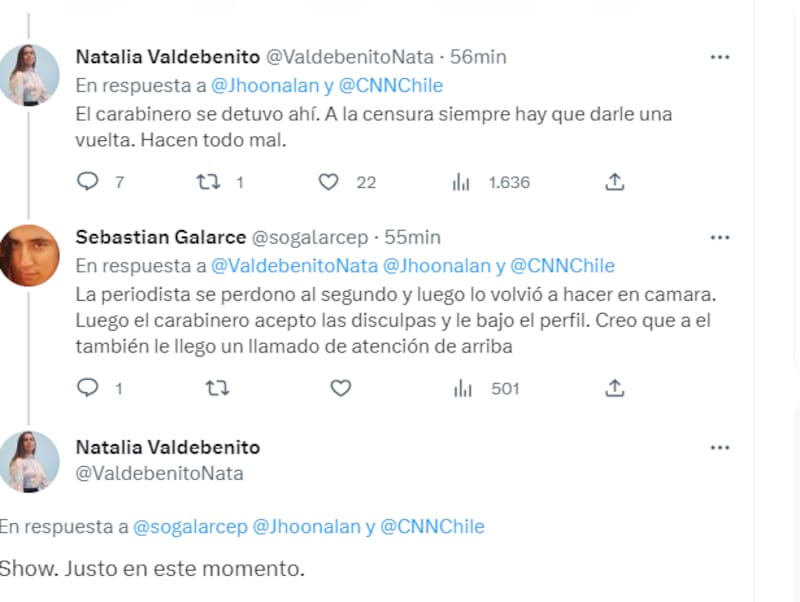Open reply icon on Sebastian Galarce's tweet
This screenshot has height=602, width=800.
88,387
